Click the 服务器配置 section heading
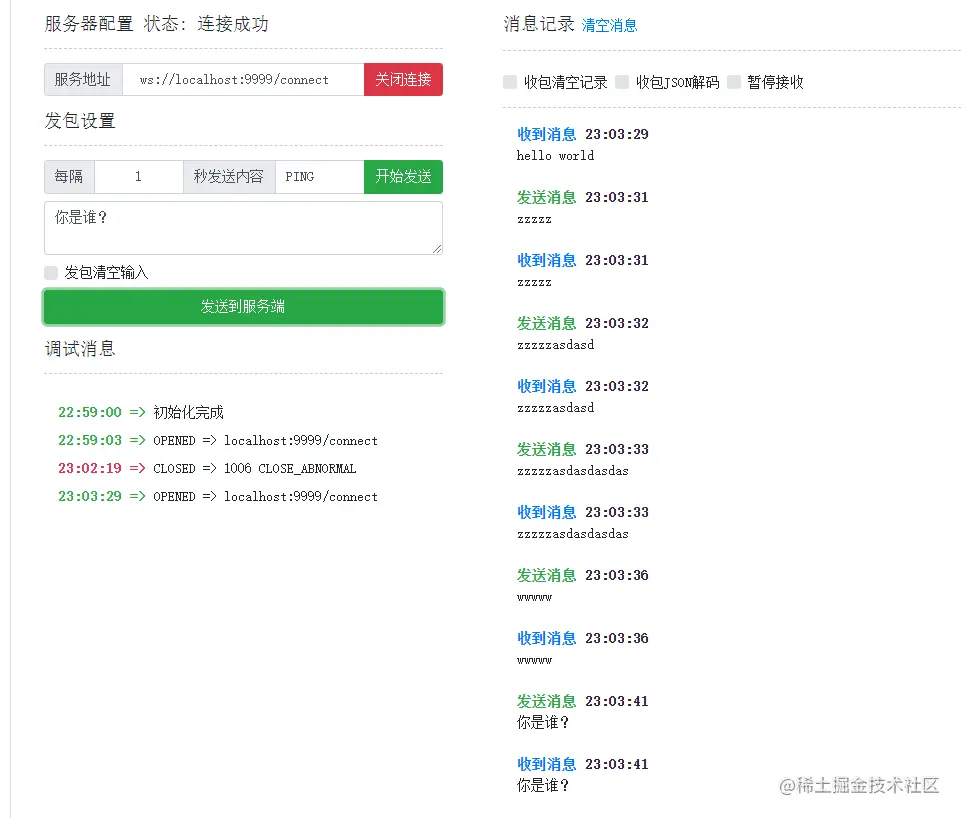 tap(89, 24)
